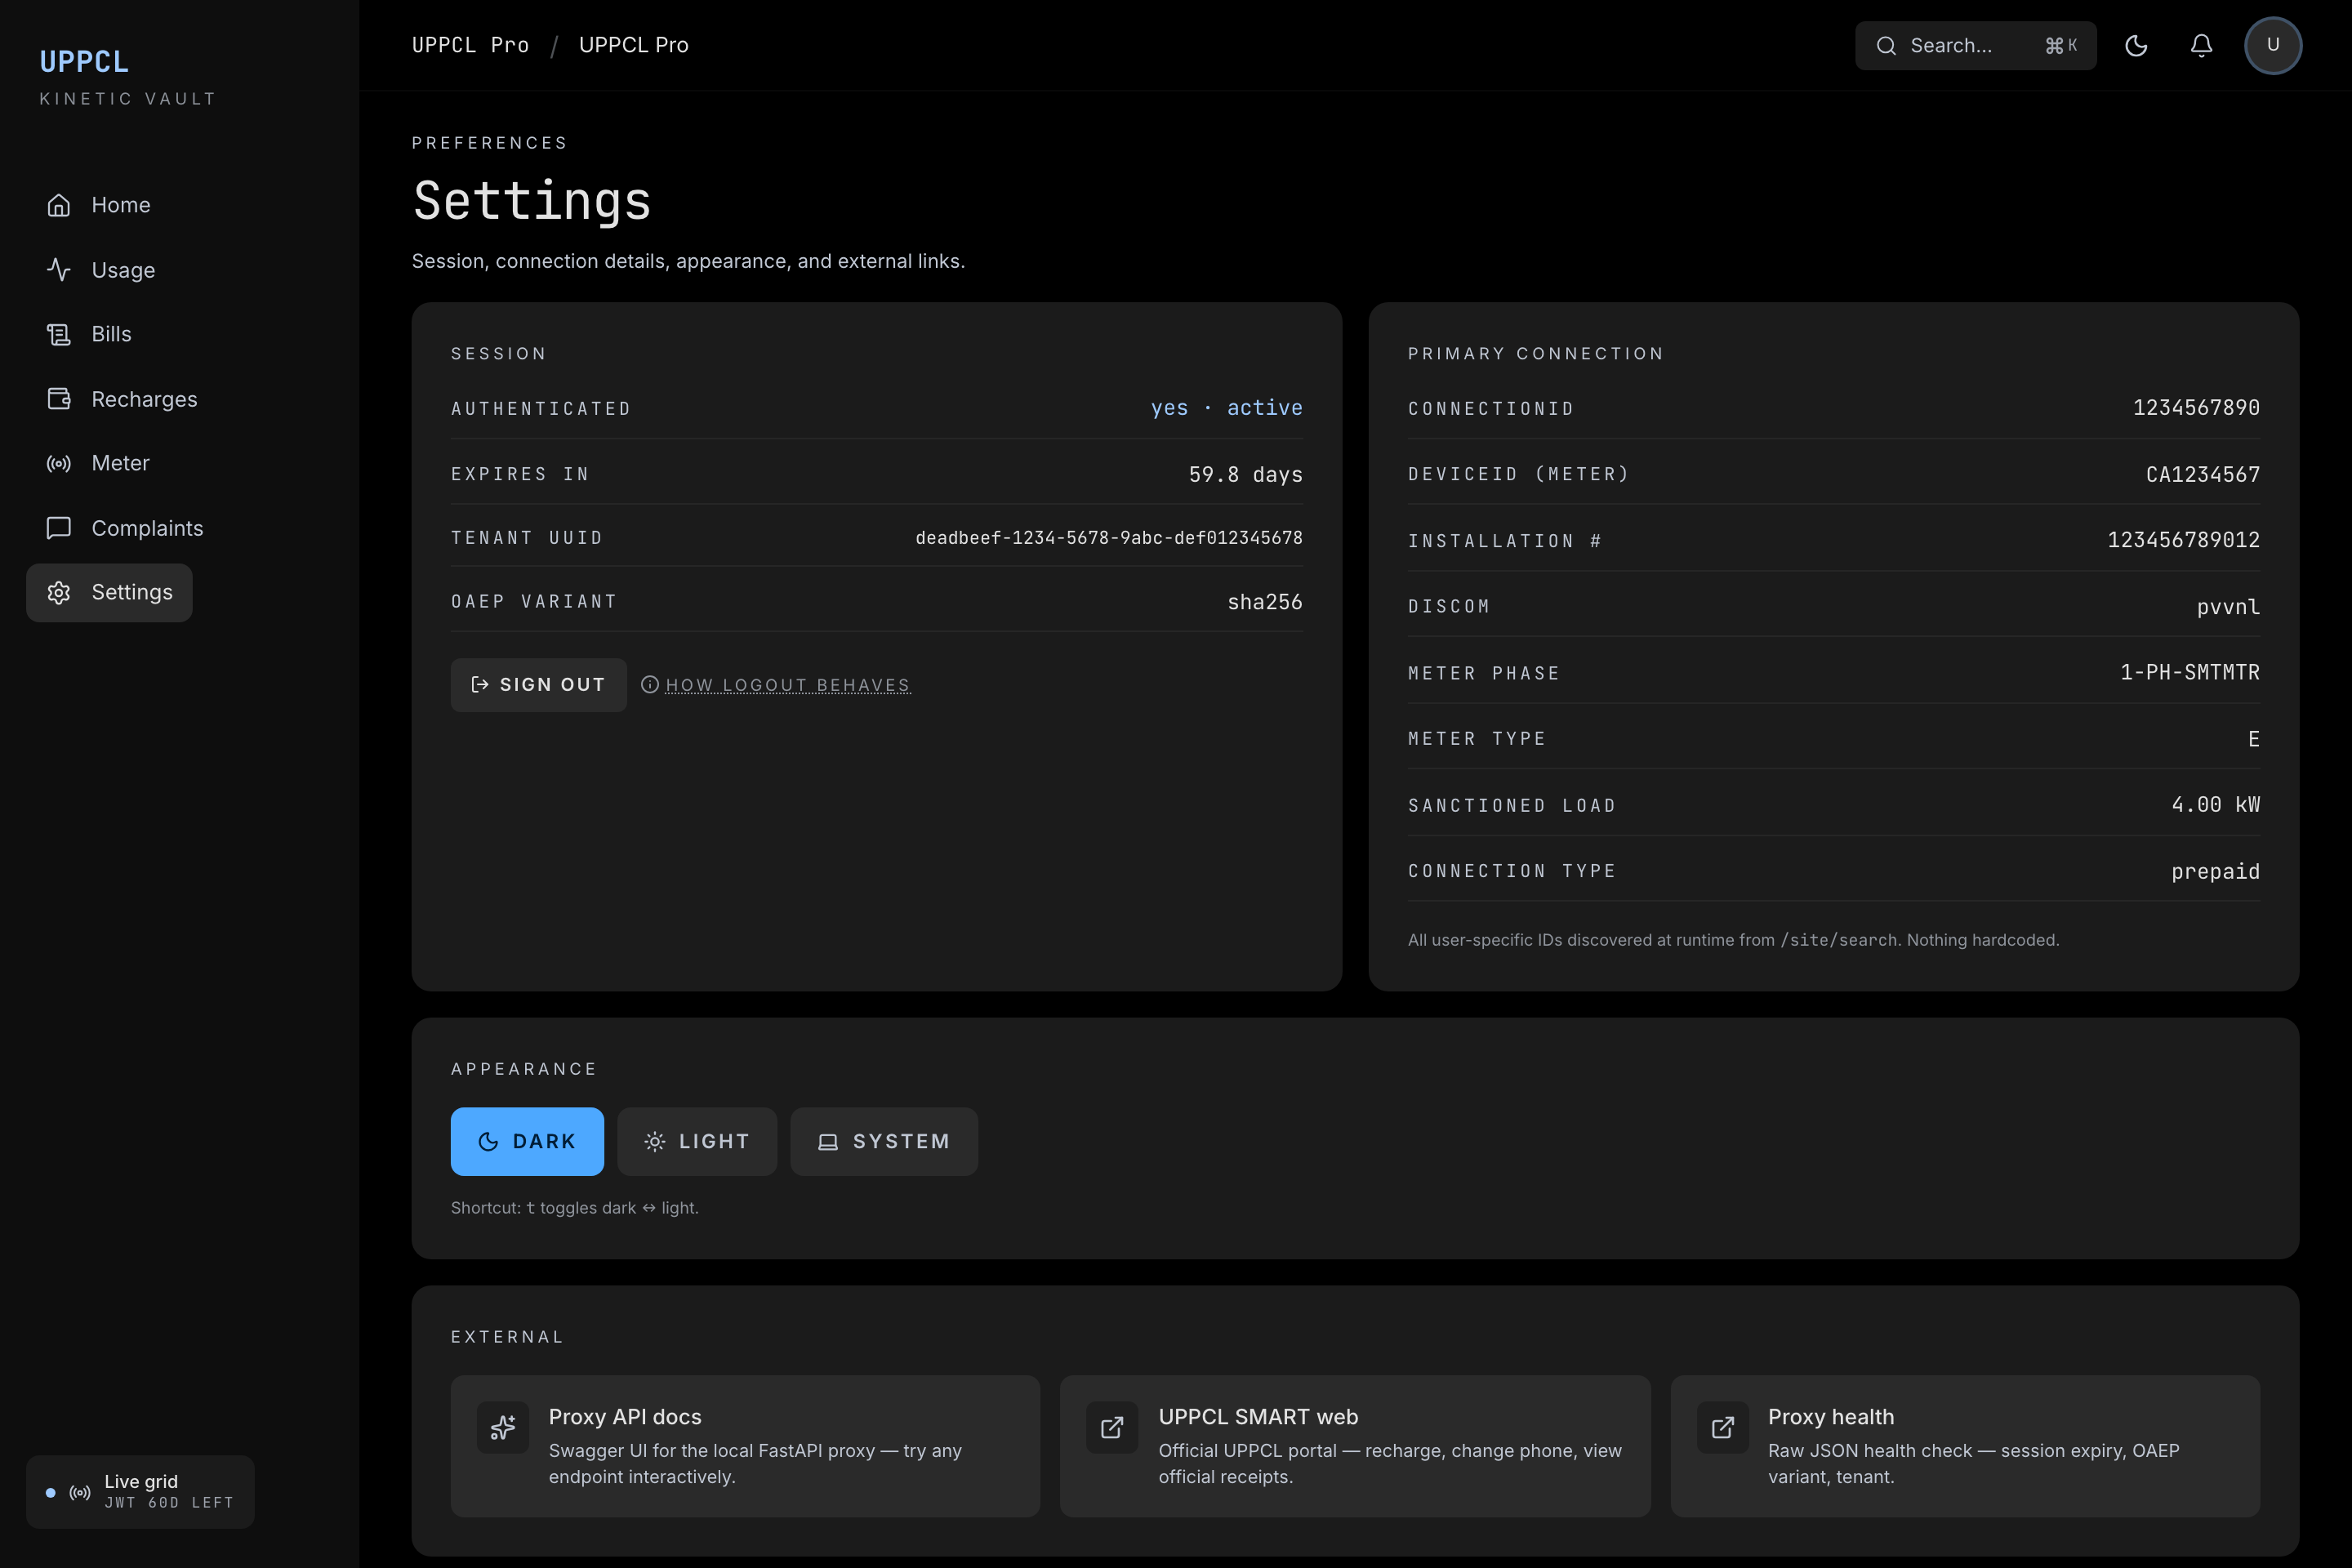The height and width of the screenshot is (1568, 2352).
Task: Click the second UPPCL Pro breadcrumb
Action: (x=634, y=46)
